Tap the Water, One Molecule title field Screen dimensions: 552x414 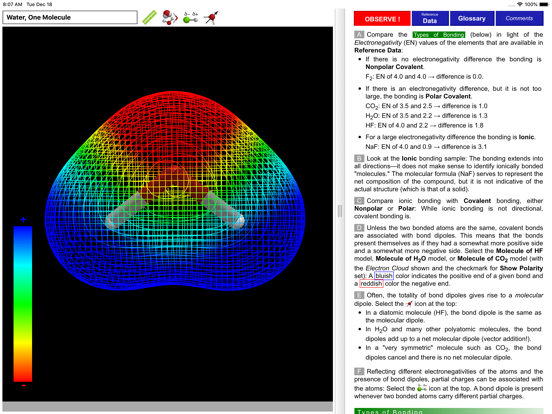[x=70, y=17]
